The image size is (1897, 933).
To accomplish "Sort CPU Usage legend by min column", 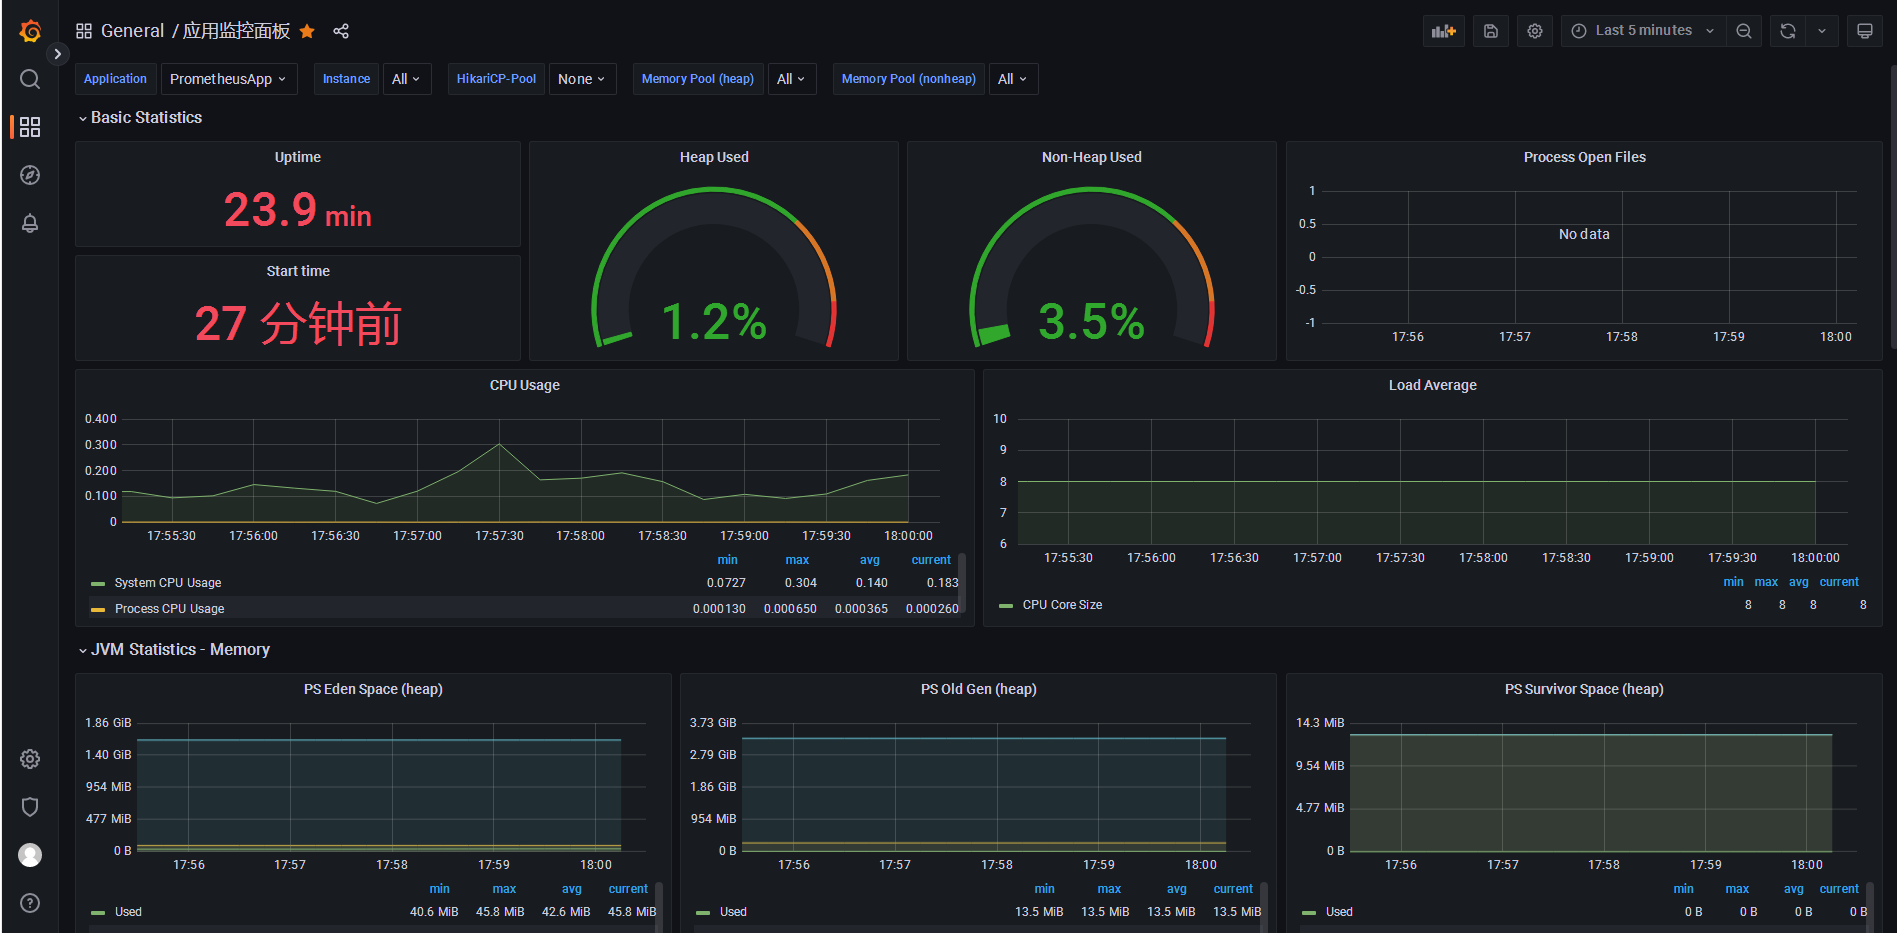I will pos(727,560).
